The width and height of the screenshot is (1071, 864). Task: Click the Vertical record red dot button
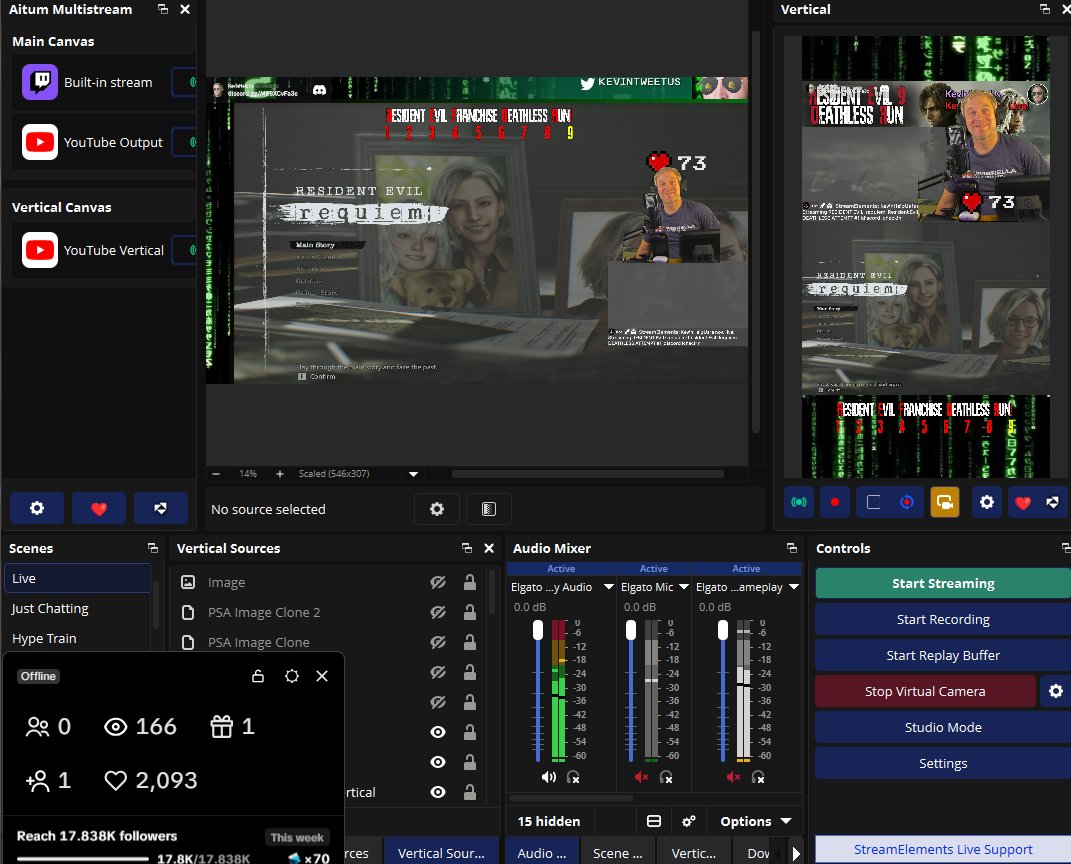[835, 502]
